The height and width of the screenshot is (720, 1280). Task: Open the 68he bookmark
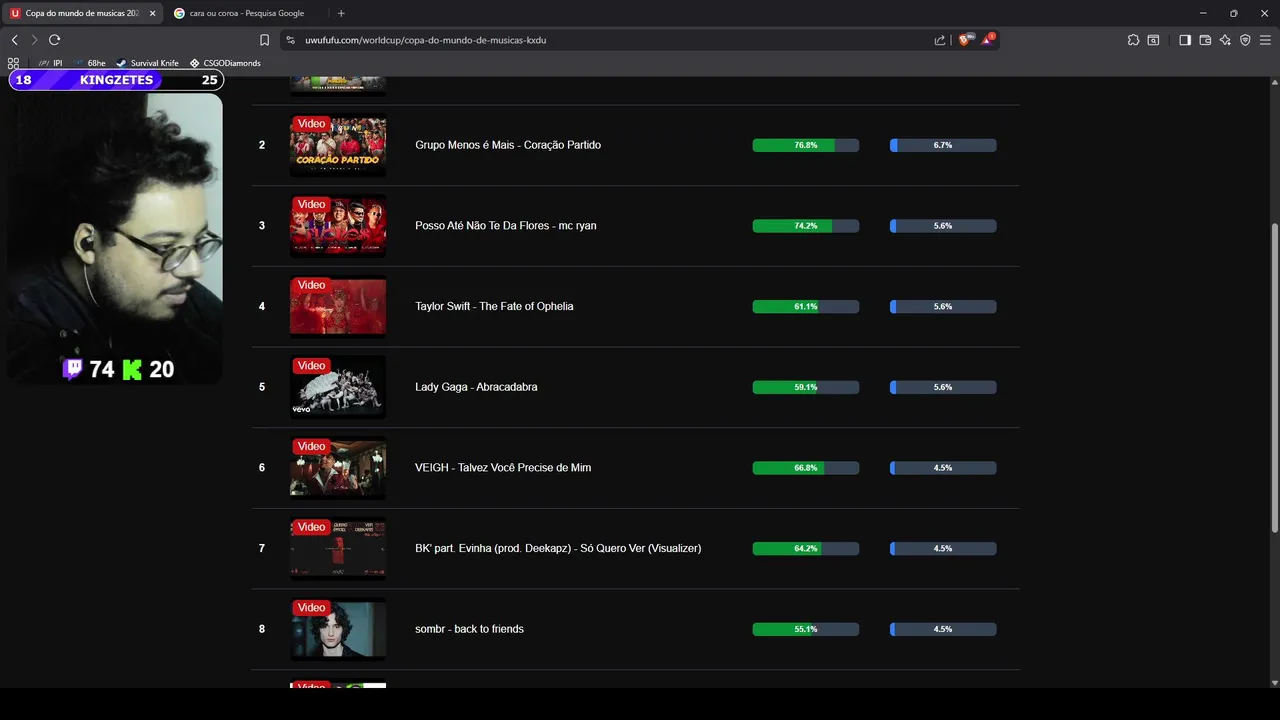click(x=90, y=63)
